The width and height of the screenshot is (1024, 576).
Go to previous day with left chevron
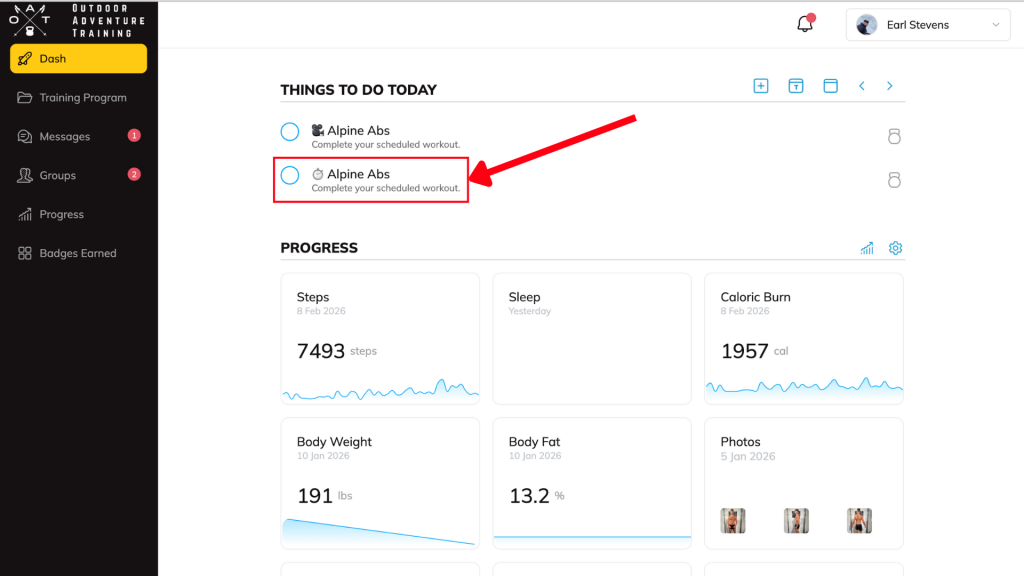862,86
